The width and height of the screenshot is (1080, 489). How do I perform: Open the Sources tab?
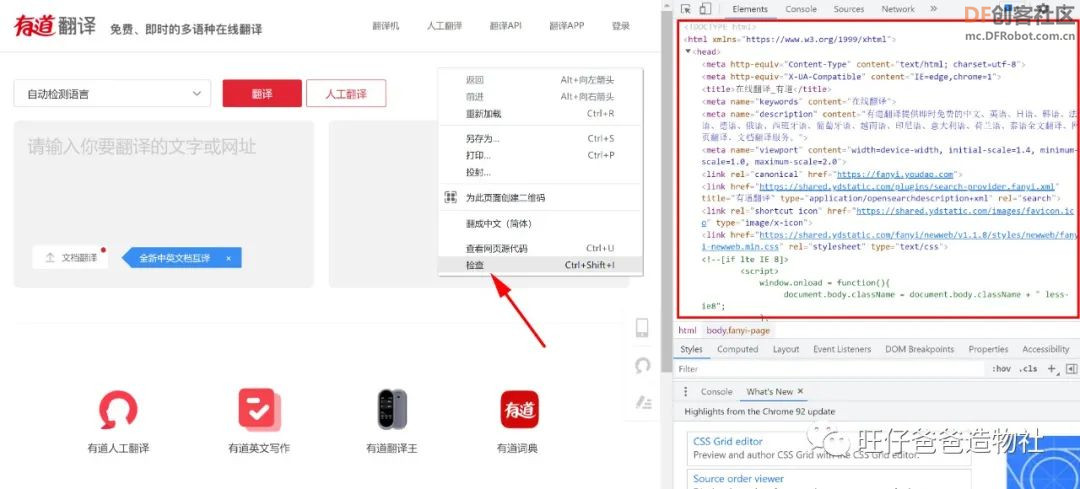pyautogui.click(x=849, y=9)
